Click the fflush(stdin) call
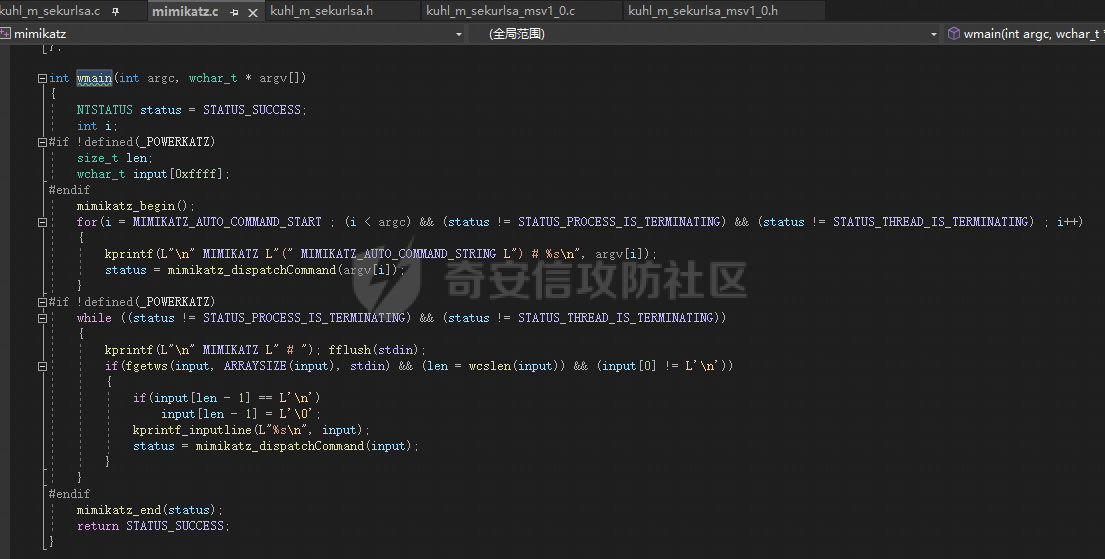 (x=374, y=350)
